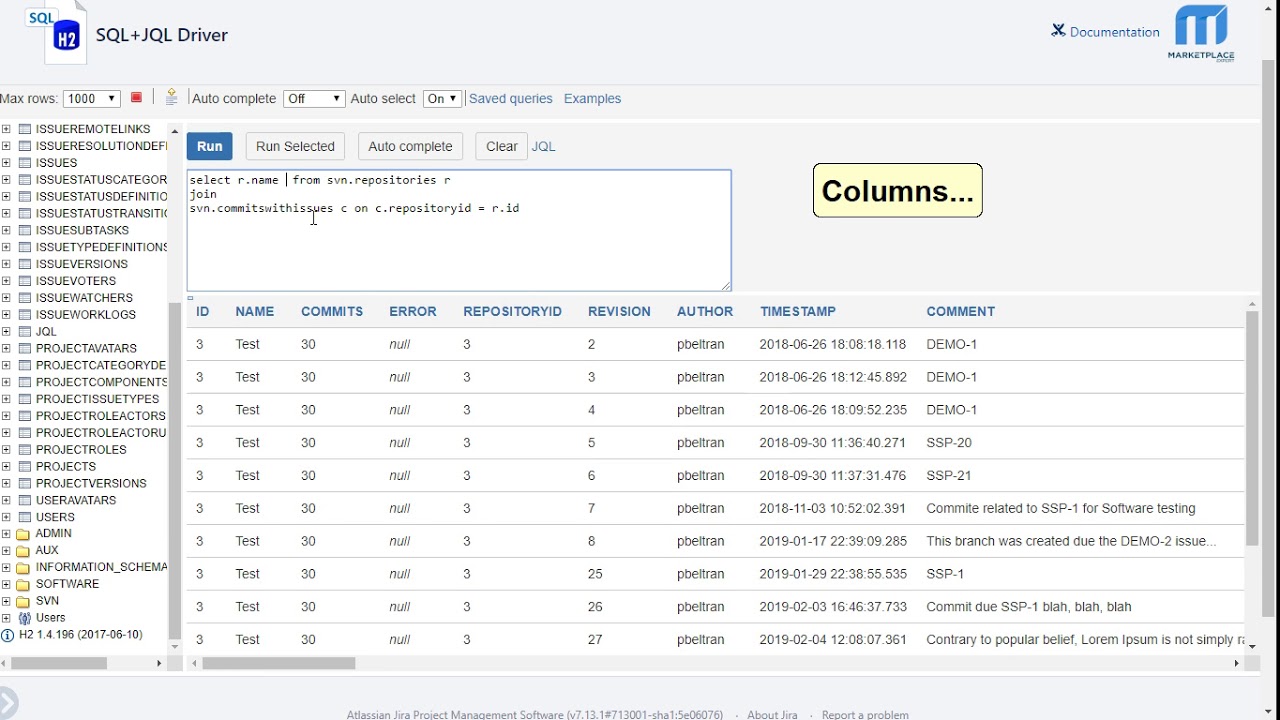Click the TIMESTAMP column header

coord(798,311)
